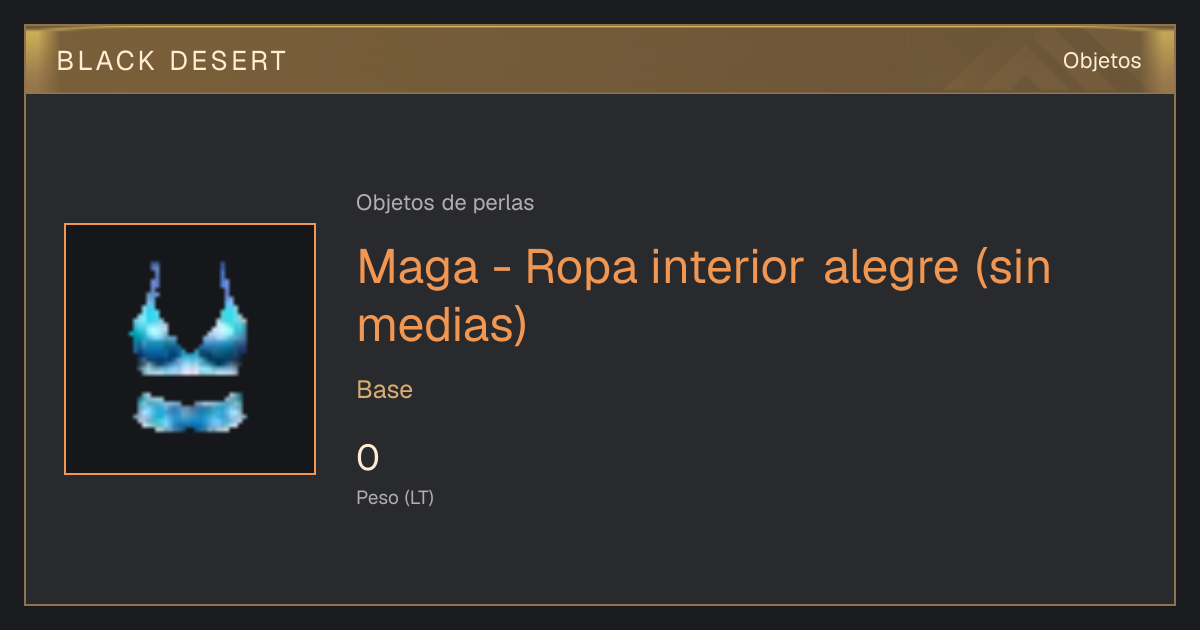The height and width of the screenshot is (630, 1200).
Task: Click the blue bottom piece in icon
Action: (189, 412)
